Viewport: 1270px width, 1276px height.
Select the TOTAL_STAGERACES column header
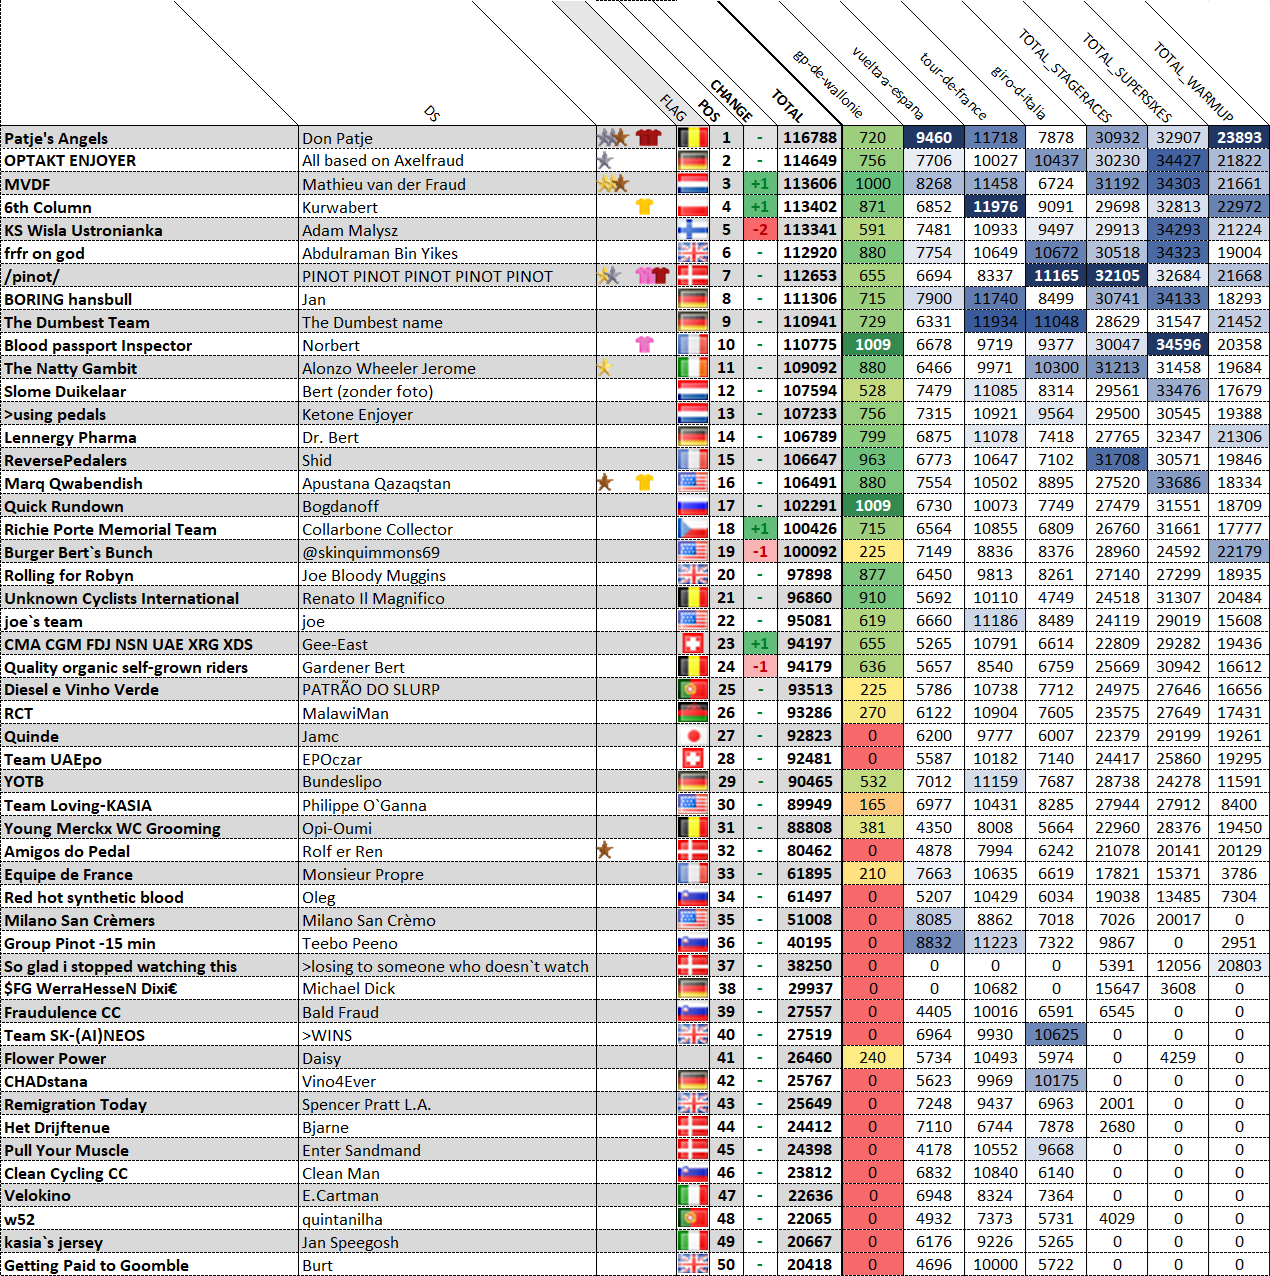[x=1065, y=75]
